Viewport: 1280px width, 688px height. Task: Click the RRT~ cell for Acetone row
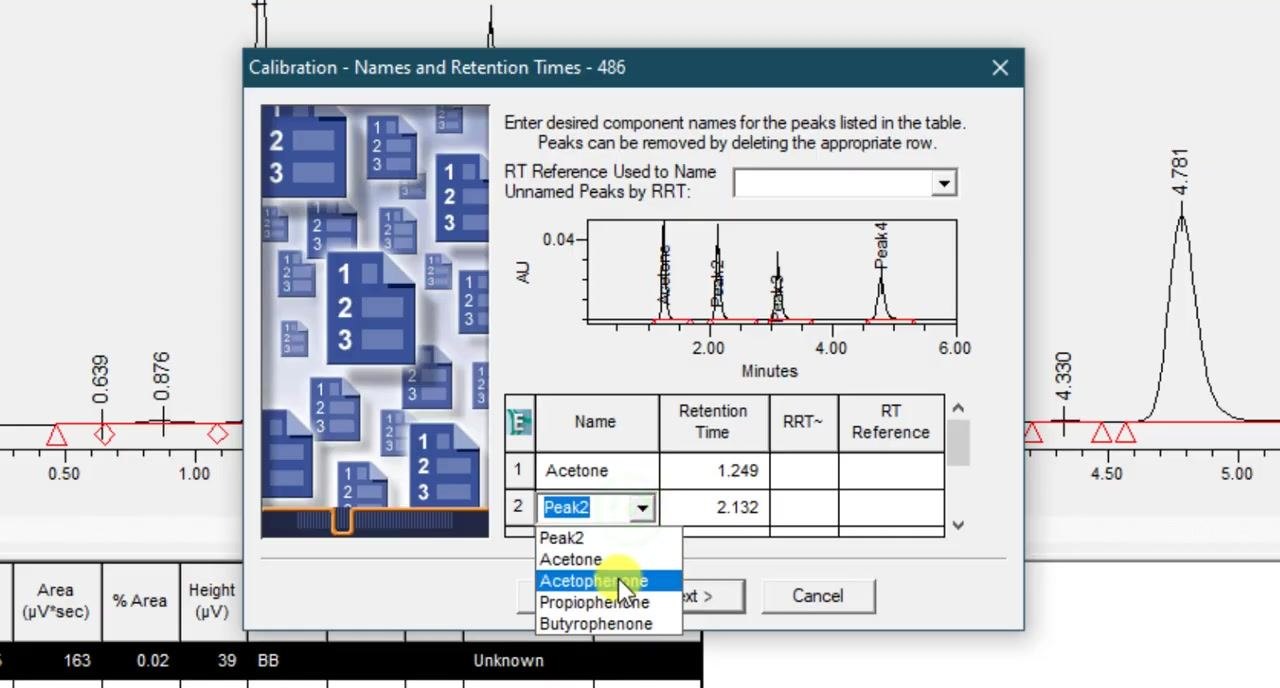click(x=803, y=471)
